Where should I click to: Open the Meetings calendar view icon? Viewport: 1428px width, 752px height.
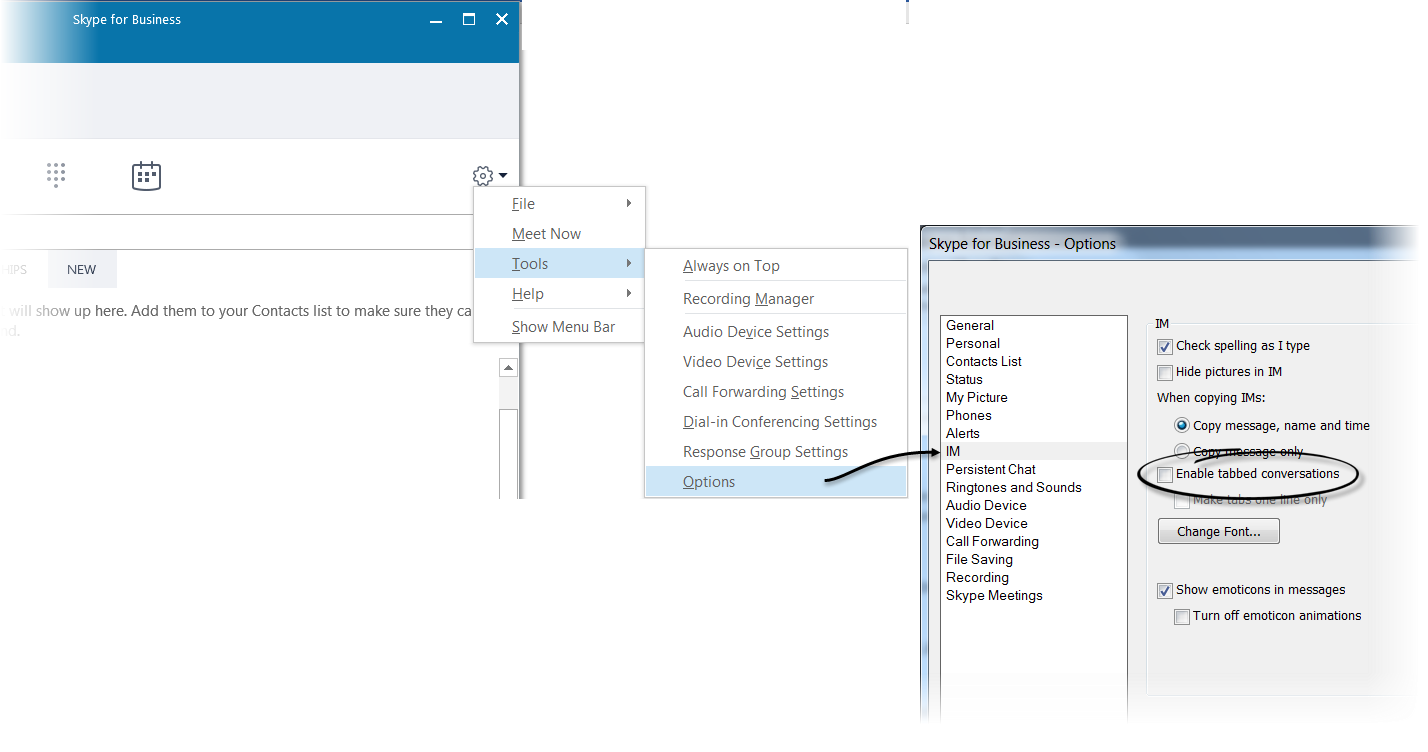click(146, 175)
